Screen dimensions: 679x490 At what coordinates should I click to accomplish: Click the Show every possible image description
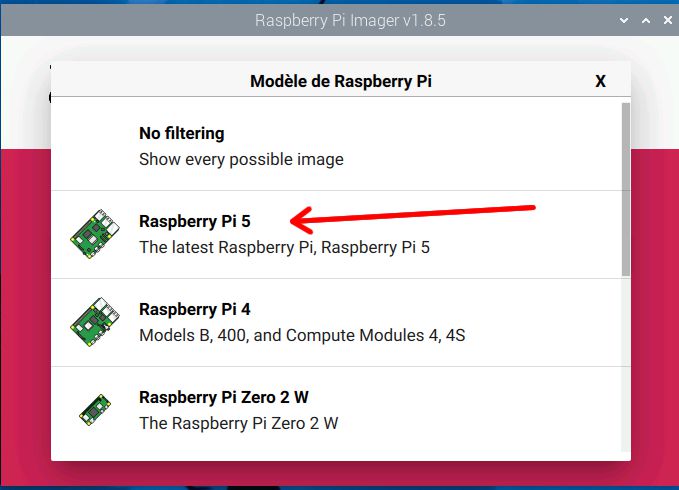click(x=241, y=160)
